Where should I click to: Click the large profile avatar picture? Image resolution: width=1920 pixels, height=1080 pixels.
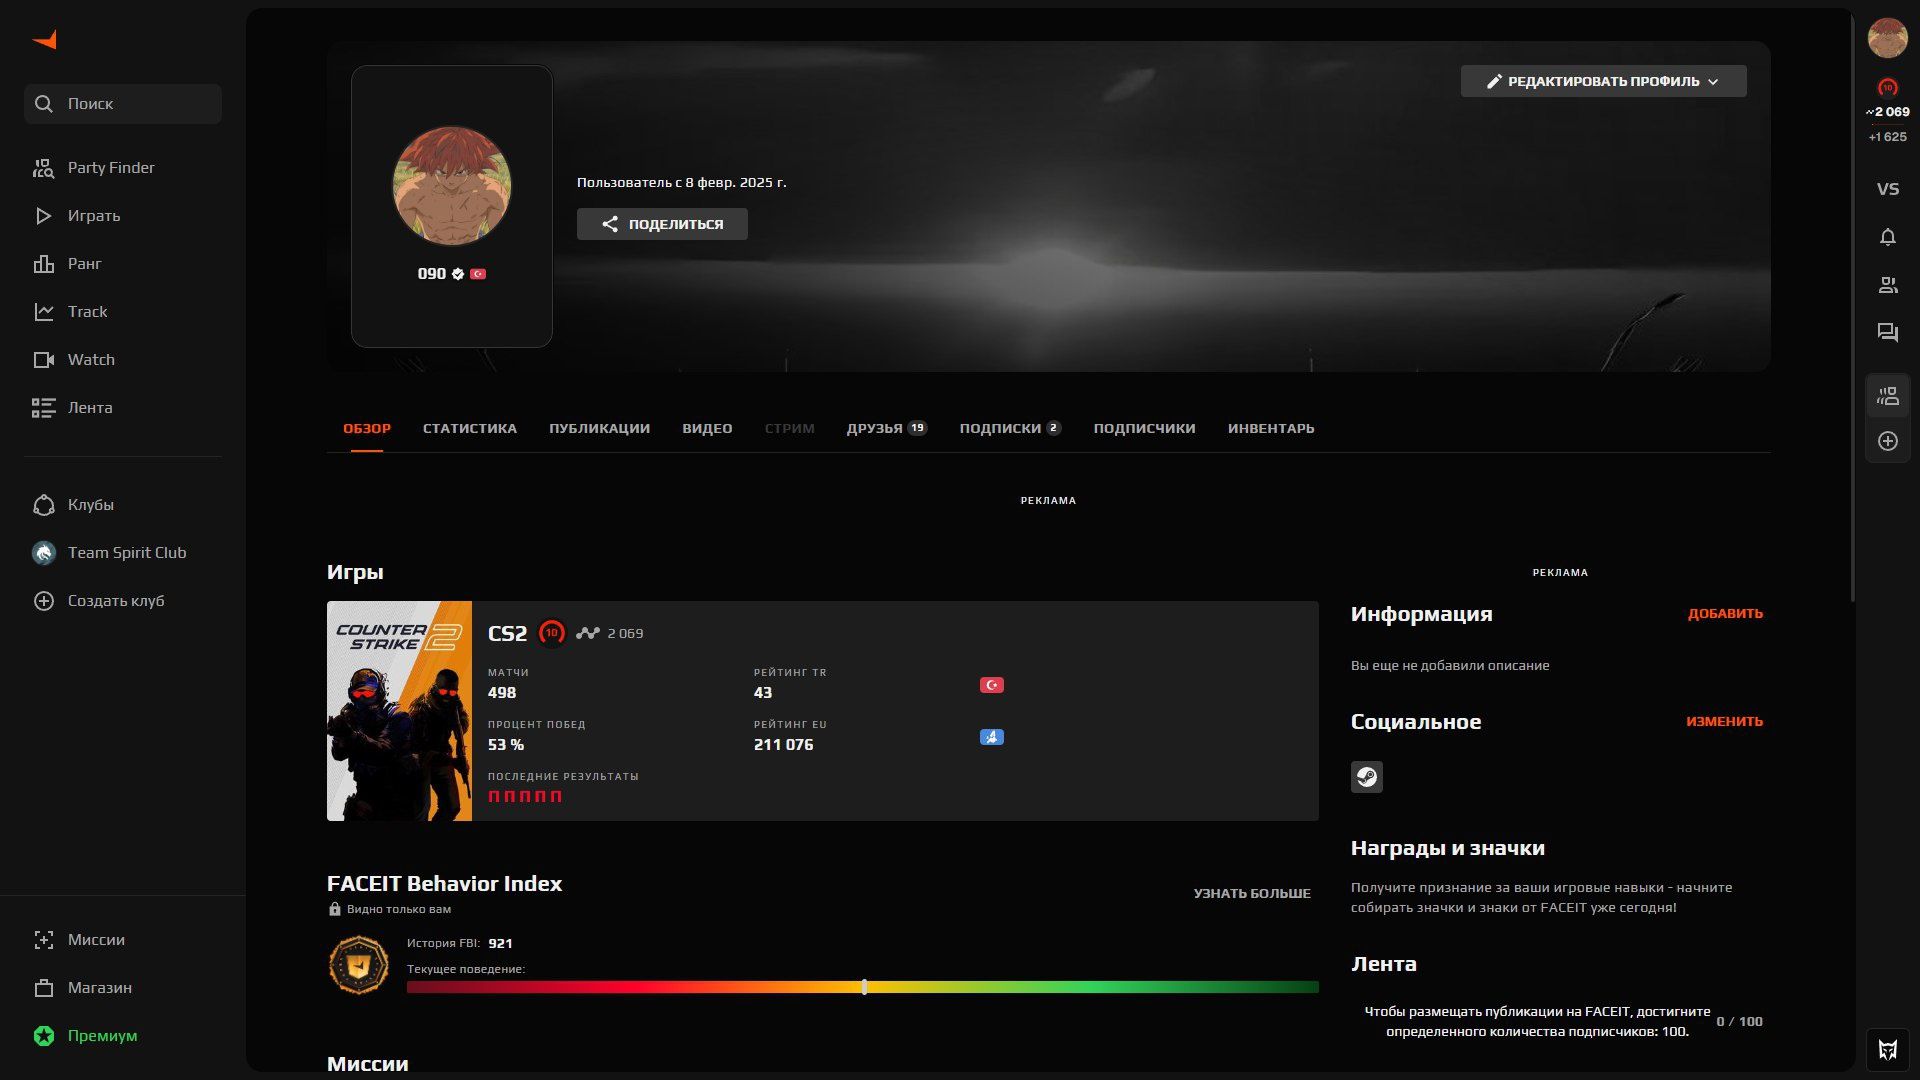coord(452,186)
